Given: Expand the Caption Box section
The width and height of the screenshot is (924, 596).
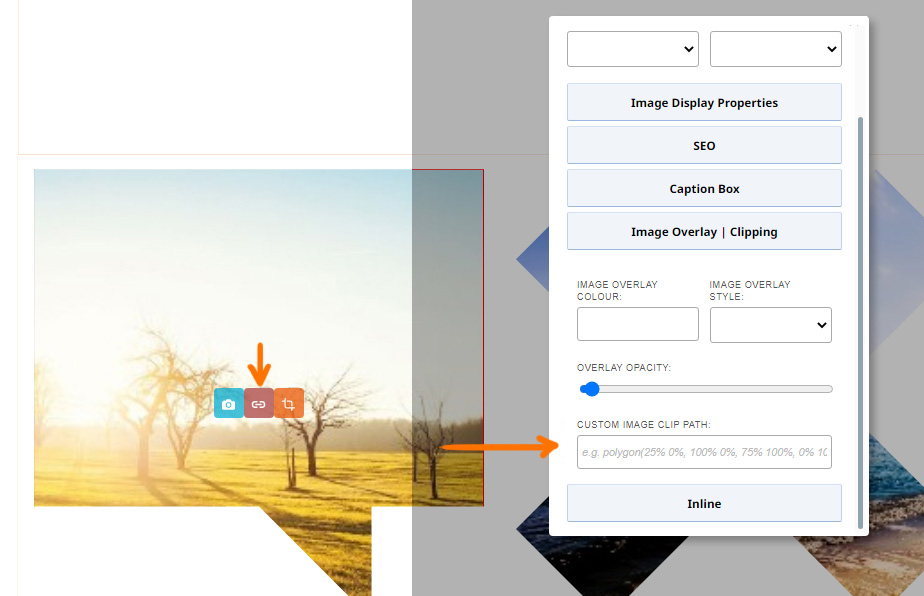Looking at the screenshot, I should click(x=704, y=189).
